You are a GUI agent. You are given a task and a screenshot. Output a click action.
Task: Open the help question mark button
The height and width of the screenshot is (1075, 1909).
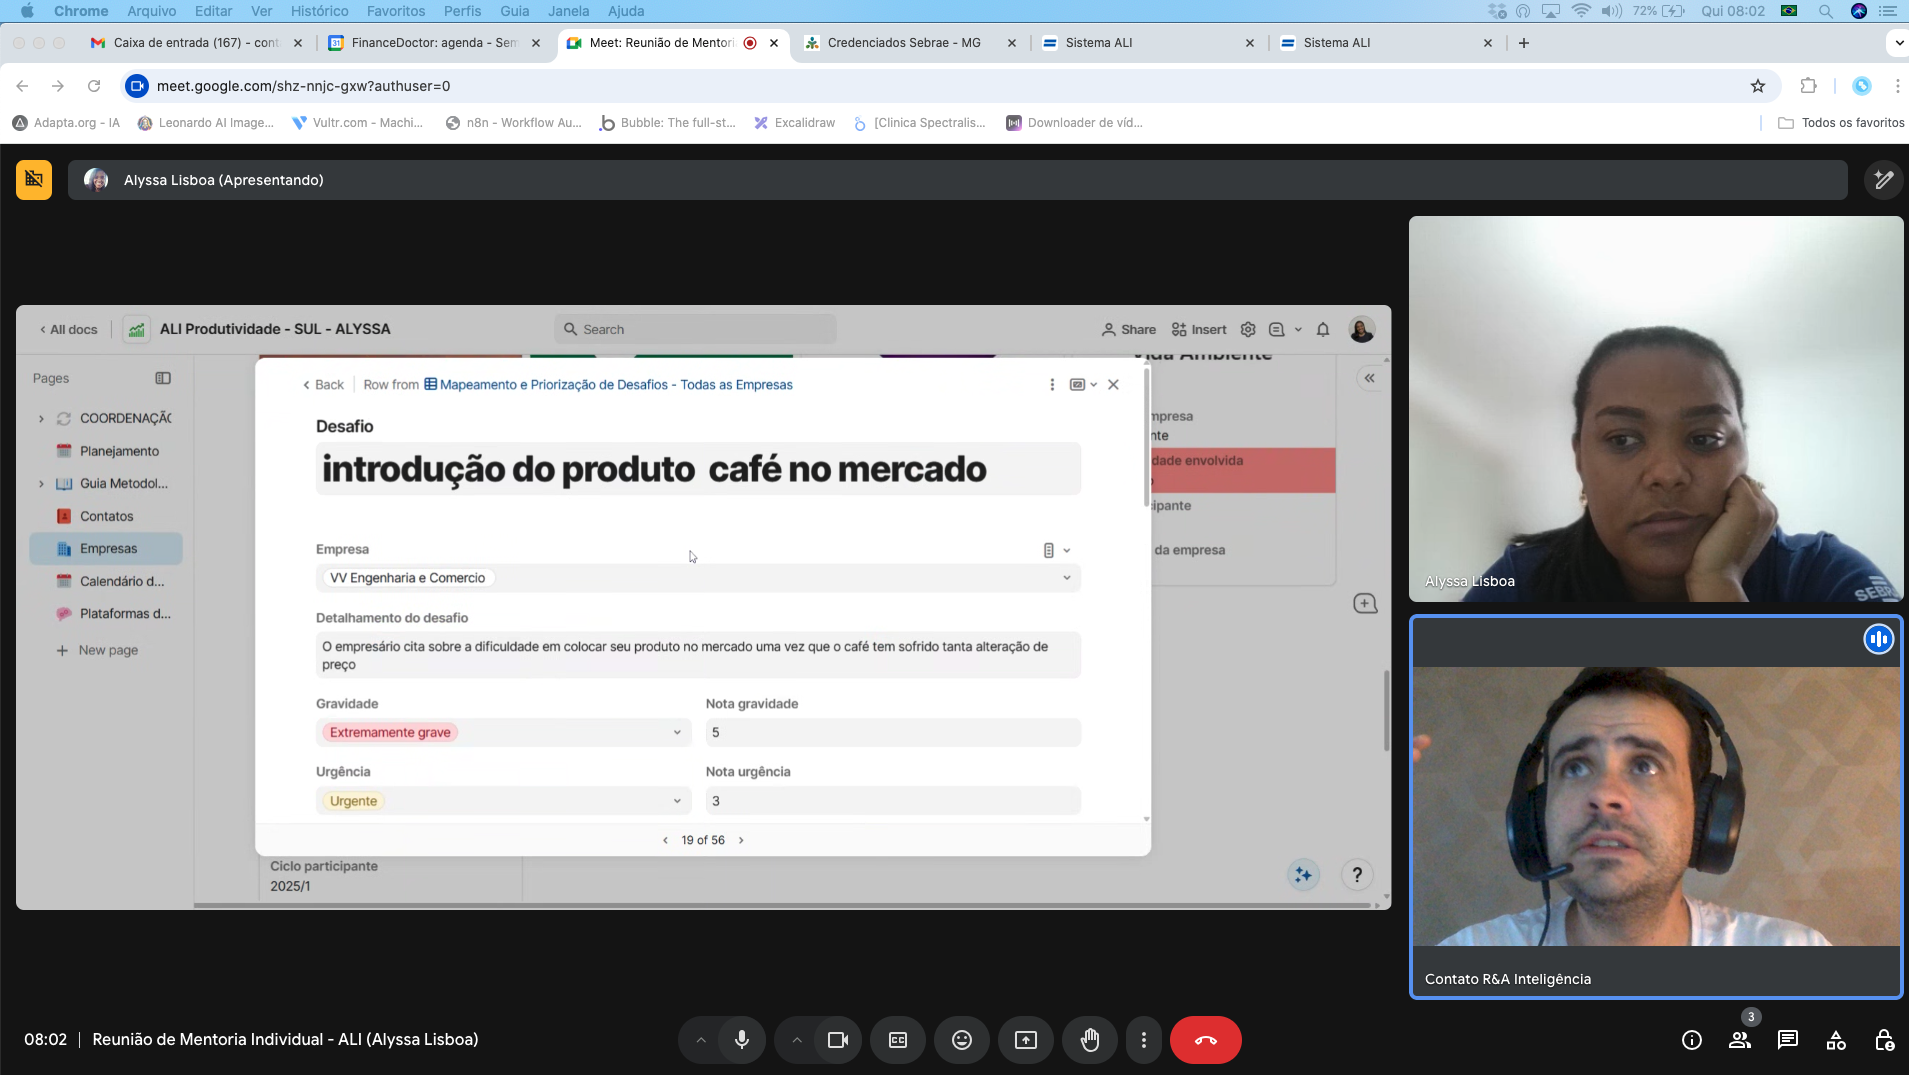pos(1357,876)
